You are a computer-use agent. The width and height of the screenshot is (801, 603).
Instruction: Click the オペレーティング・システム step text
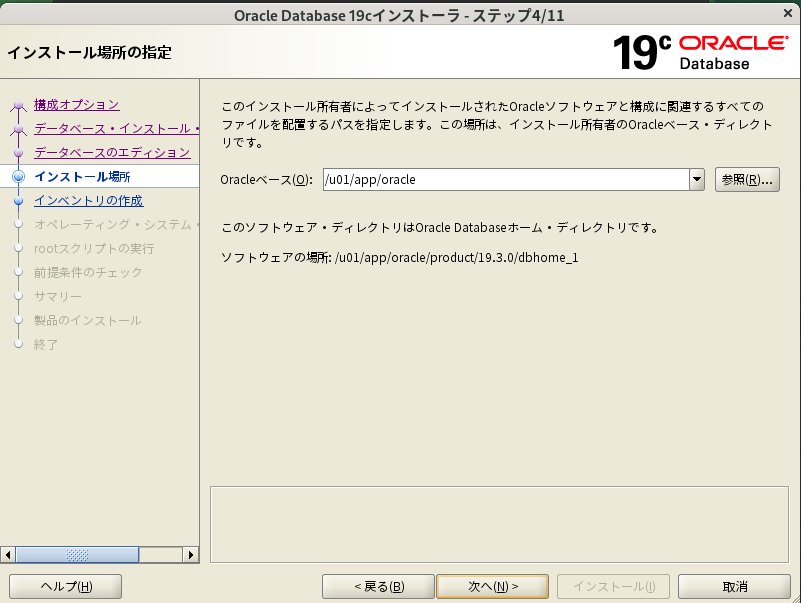116,225
